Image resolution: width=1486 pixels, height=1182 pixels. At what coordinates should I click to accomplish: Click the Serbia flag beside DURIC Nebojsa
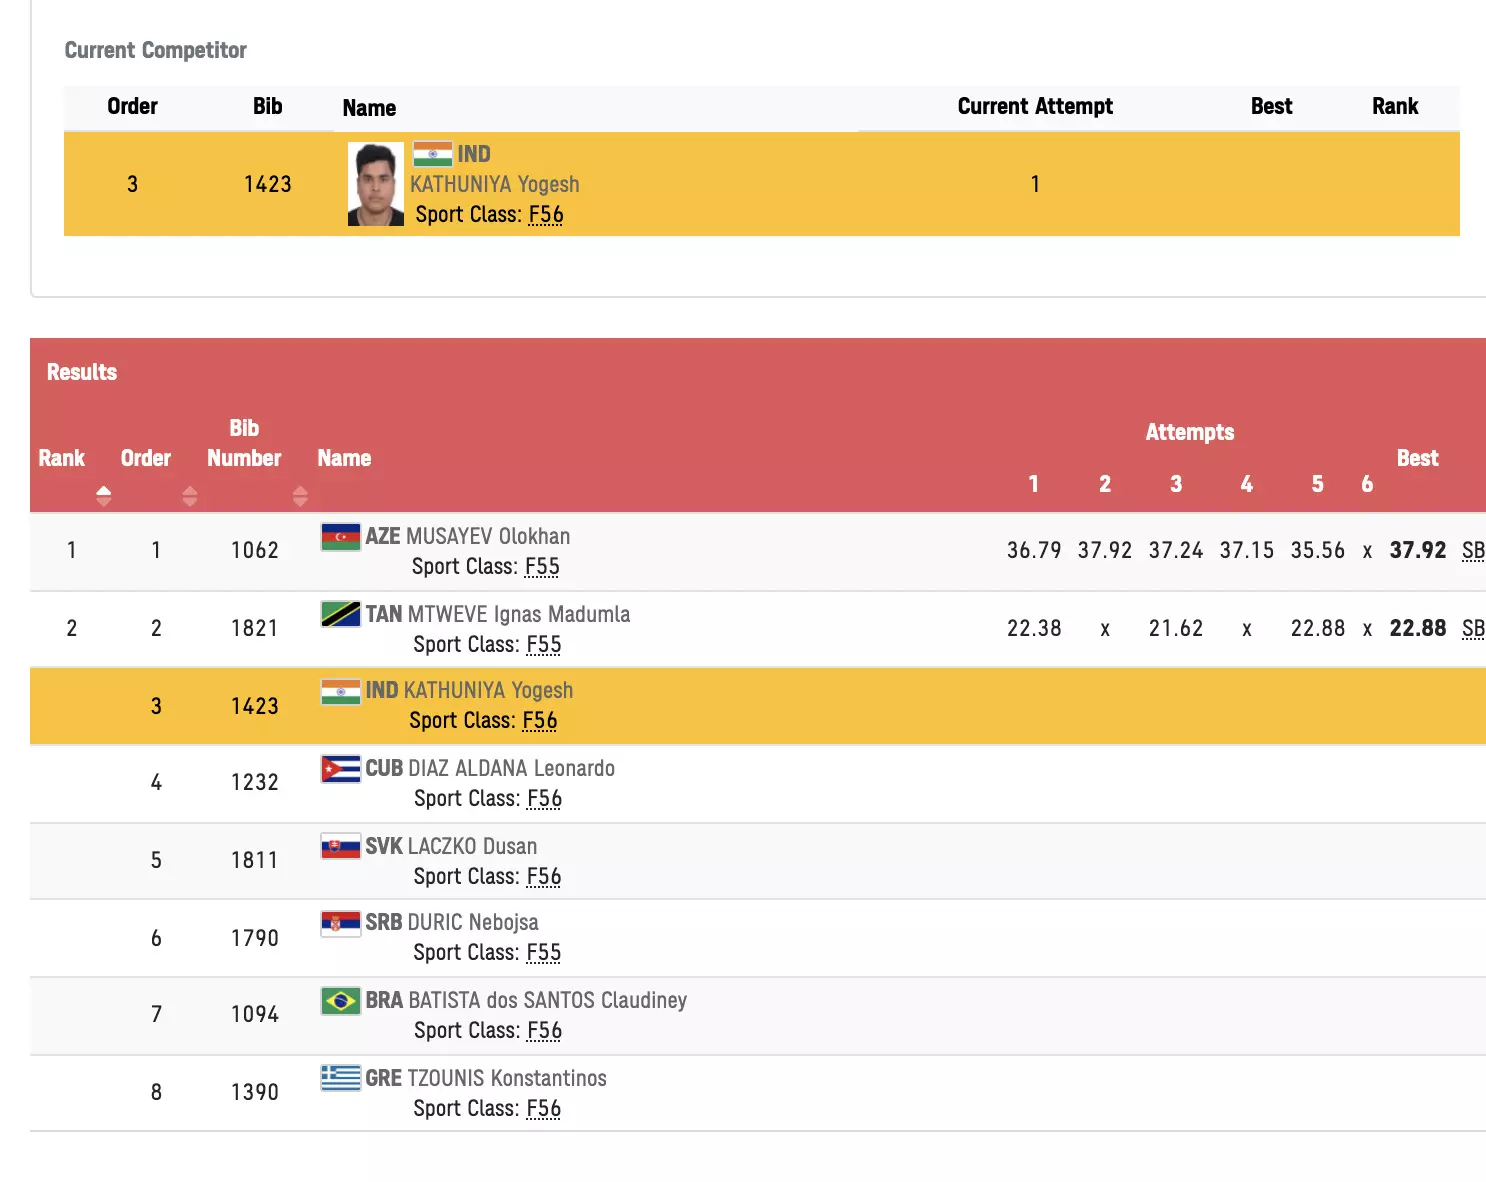pos(340,923)
